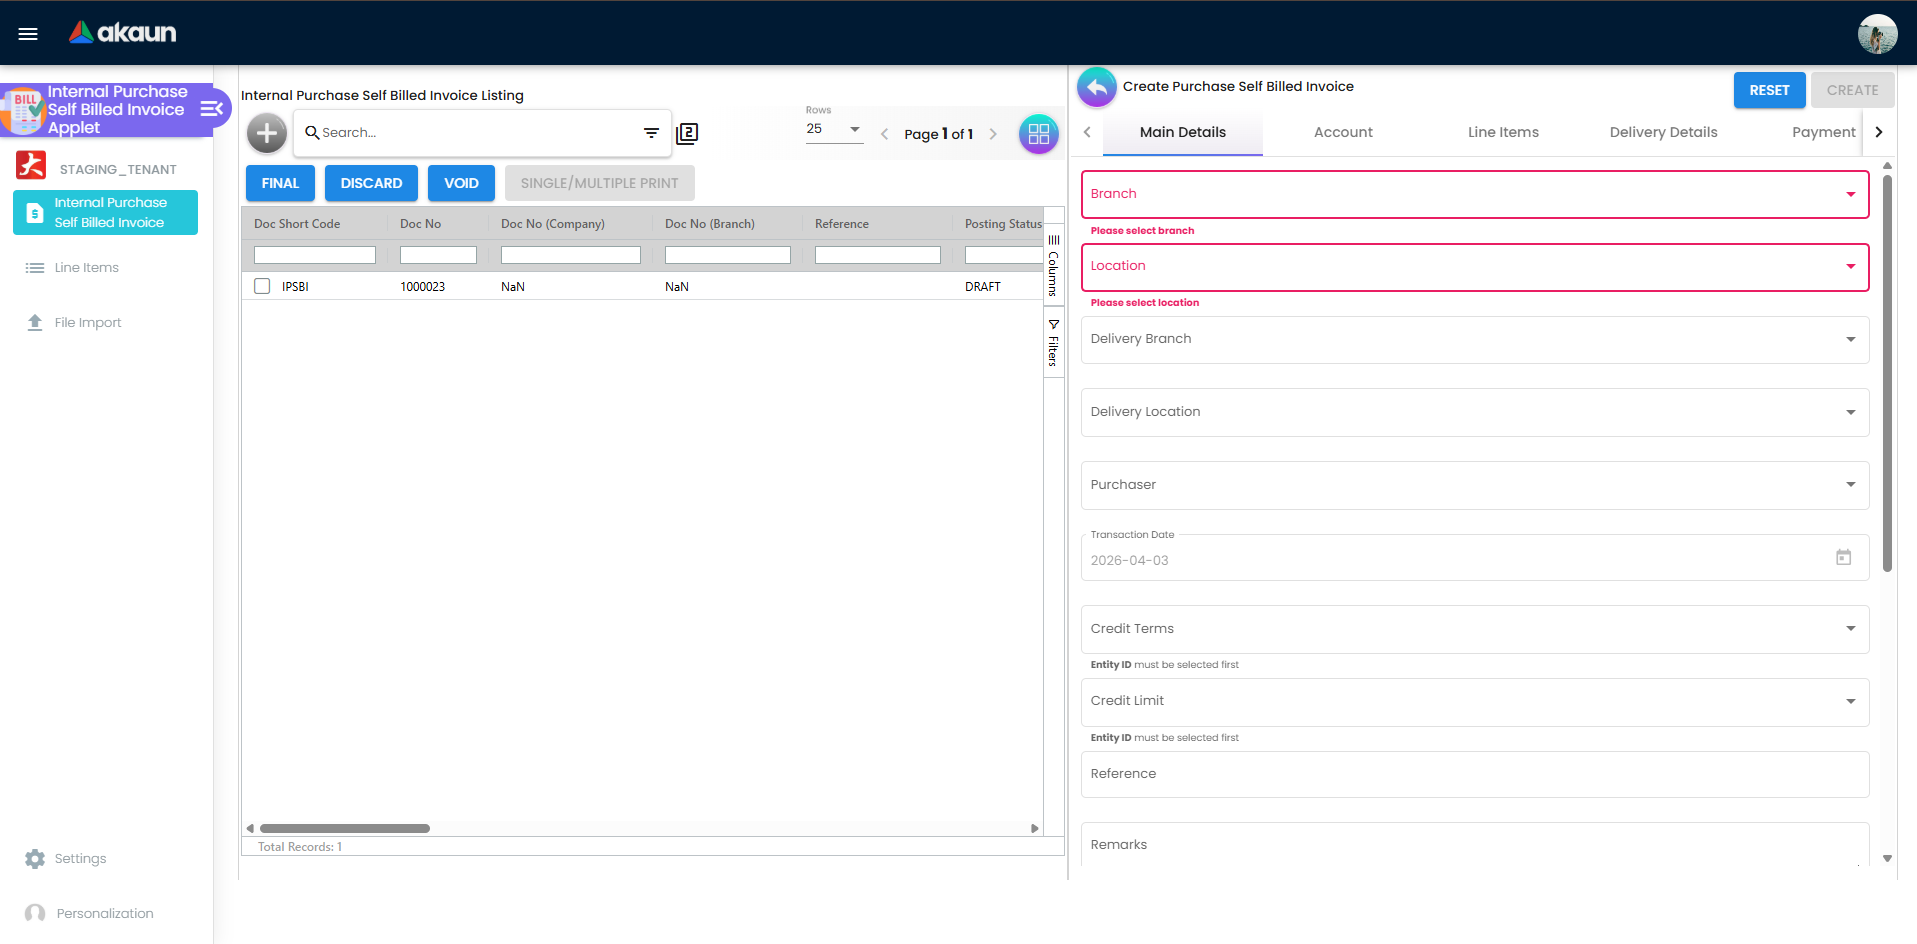Select the Line Items sidebar item

(x=86, y=267)
